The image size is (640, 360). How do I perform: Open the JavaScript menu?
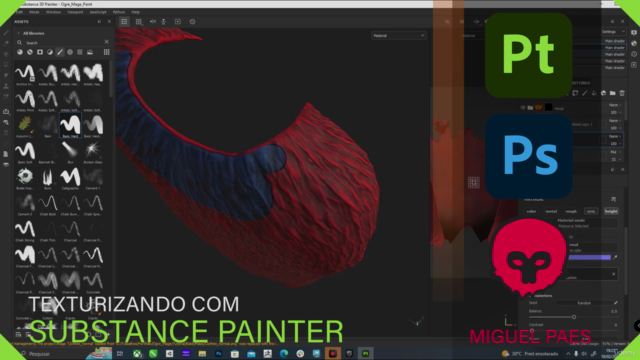(98, 12)
